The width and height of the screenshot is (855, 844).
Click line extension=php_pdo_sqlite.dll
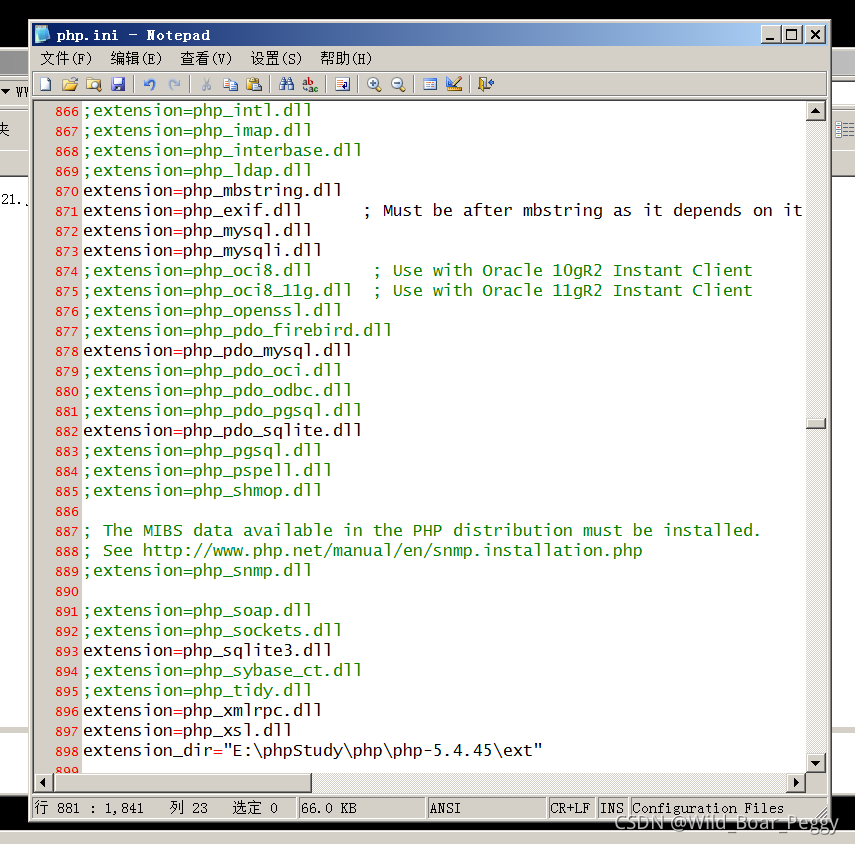[x=222, y=431]
